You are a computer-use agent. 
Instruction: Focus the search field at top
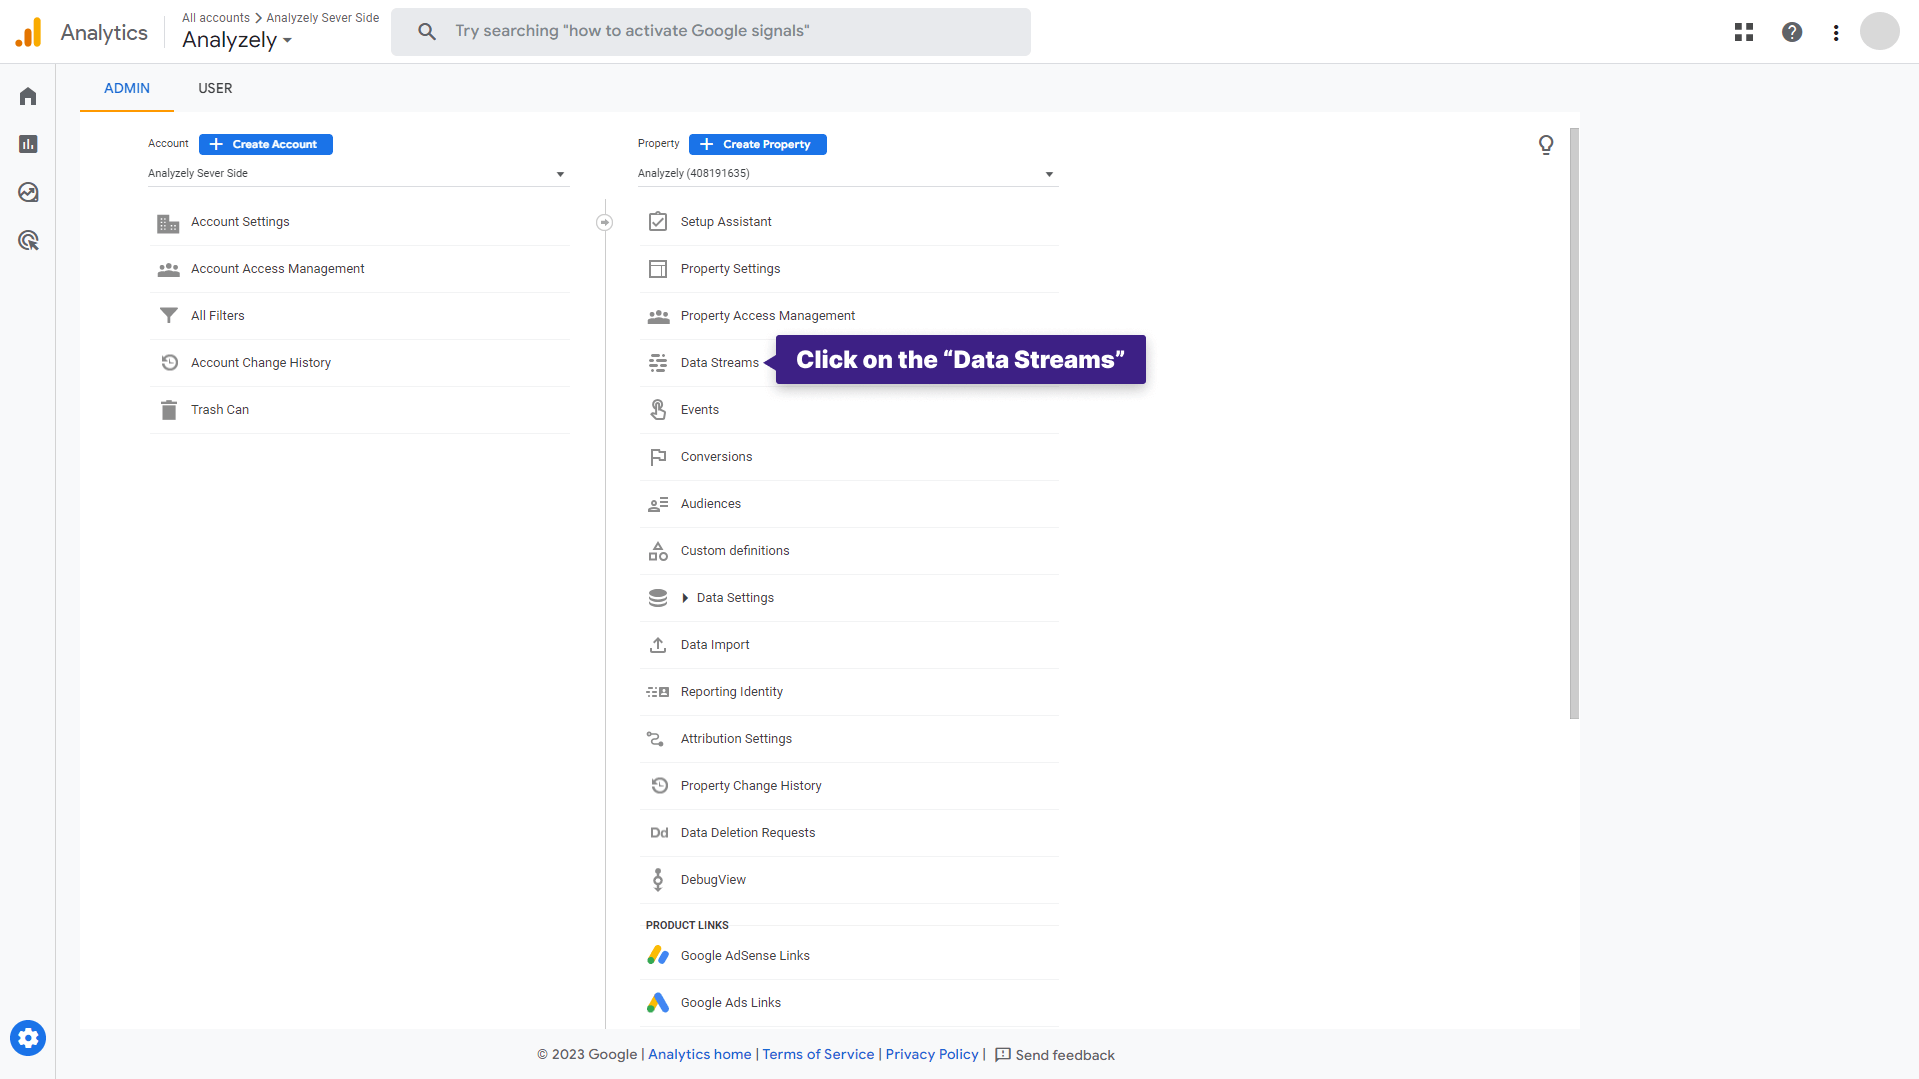(x=711, y=32)
